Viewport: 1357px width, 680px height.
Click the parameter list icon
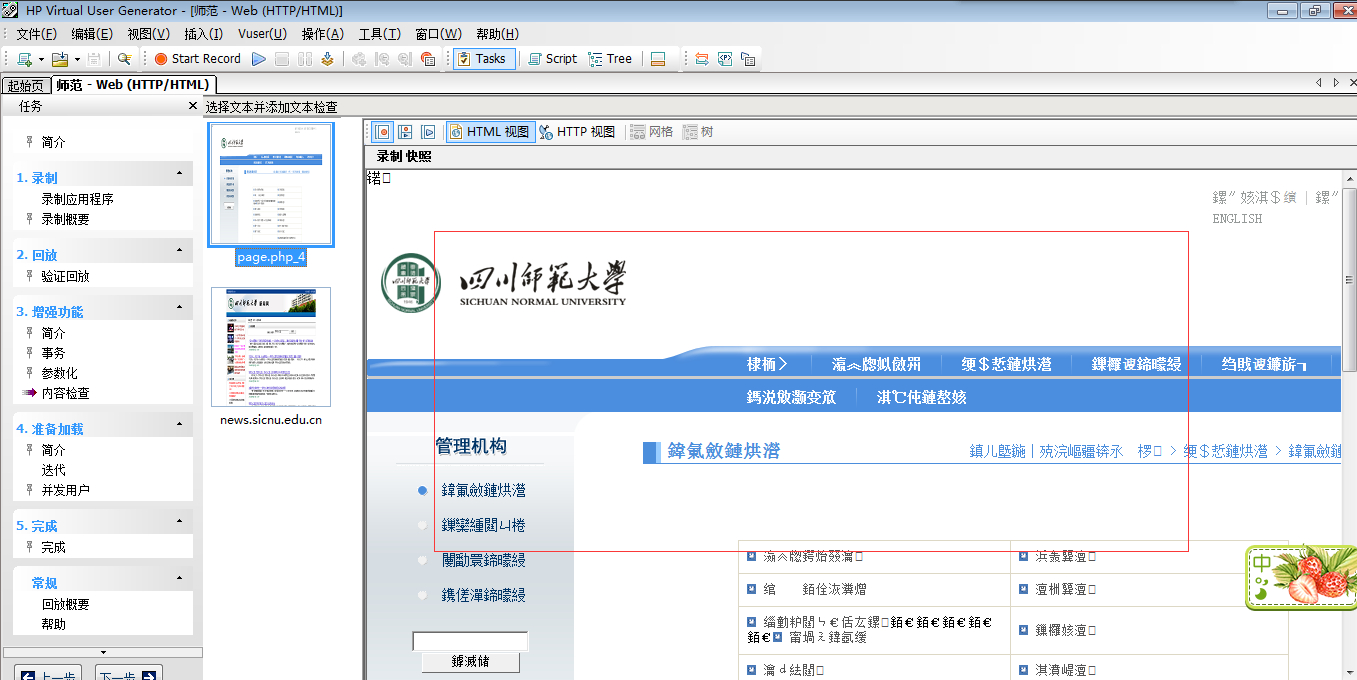pyautogui.click(x=725, y=59)
